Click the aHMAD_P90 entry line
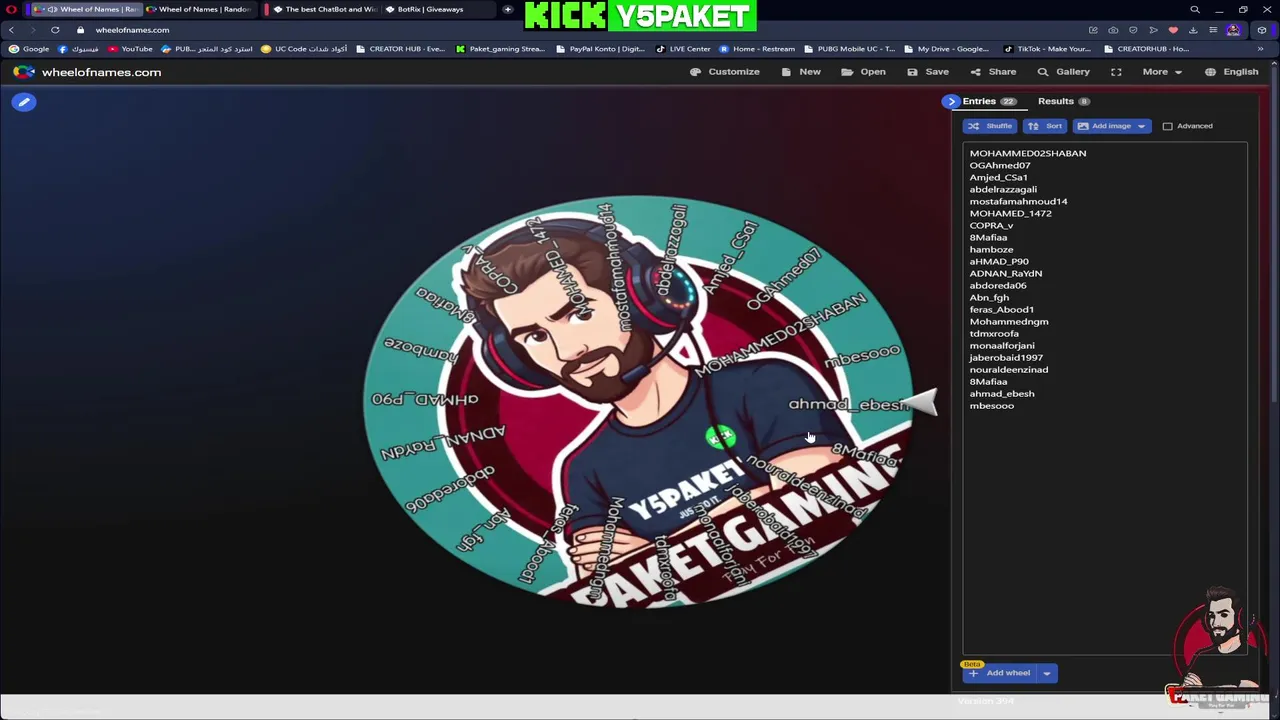The width and height of the screenshot is (1280, 720). tap(998, 261)
